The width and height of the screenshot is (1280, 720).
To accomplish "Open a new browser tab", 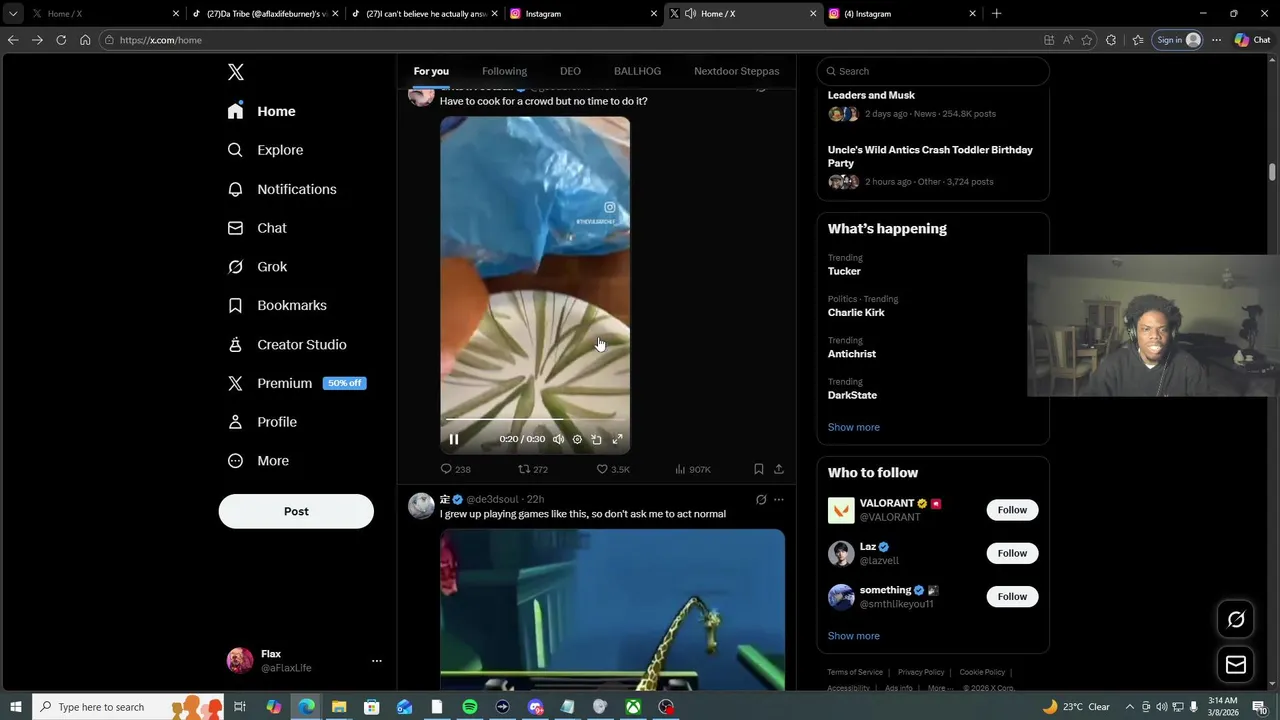I will coord(996,14).
